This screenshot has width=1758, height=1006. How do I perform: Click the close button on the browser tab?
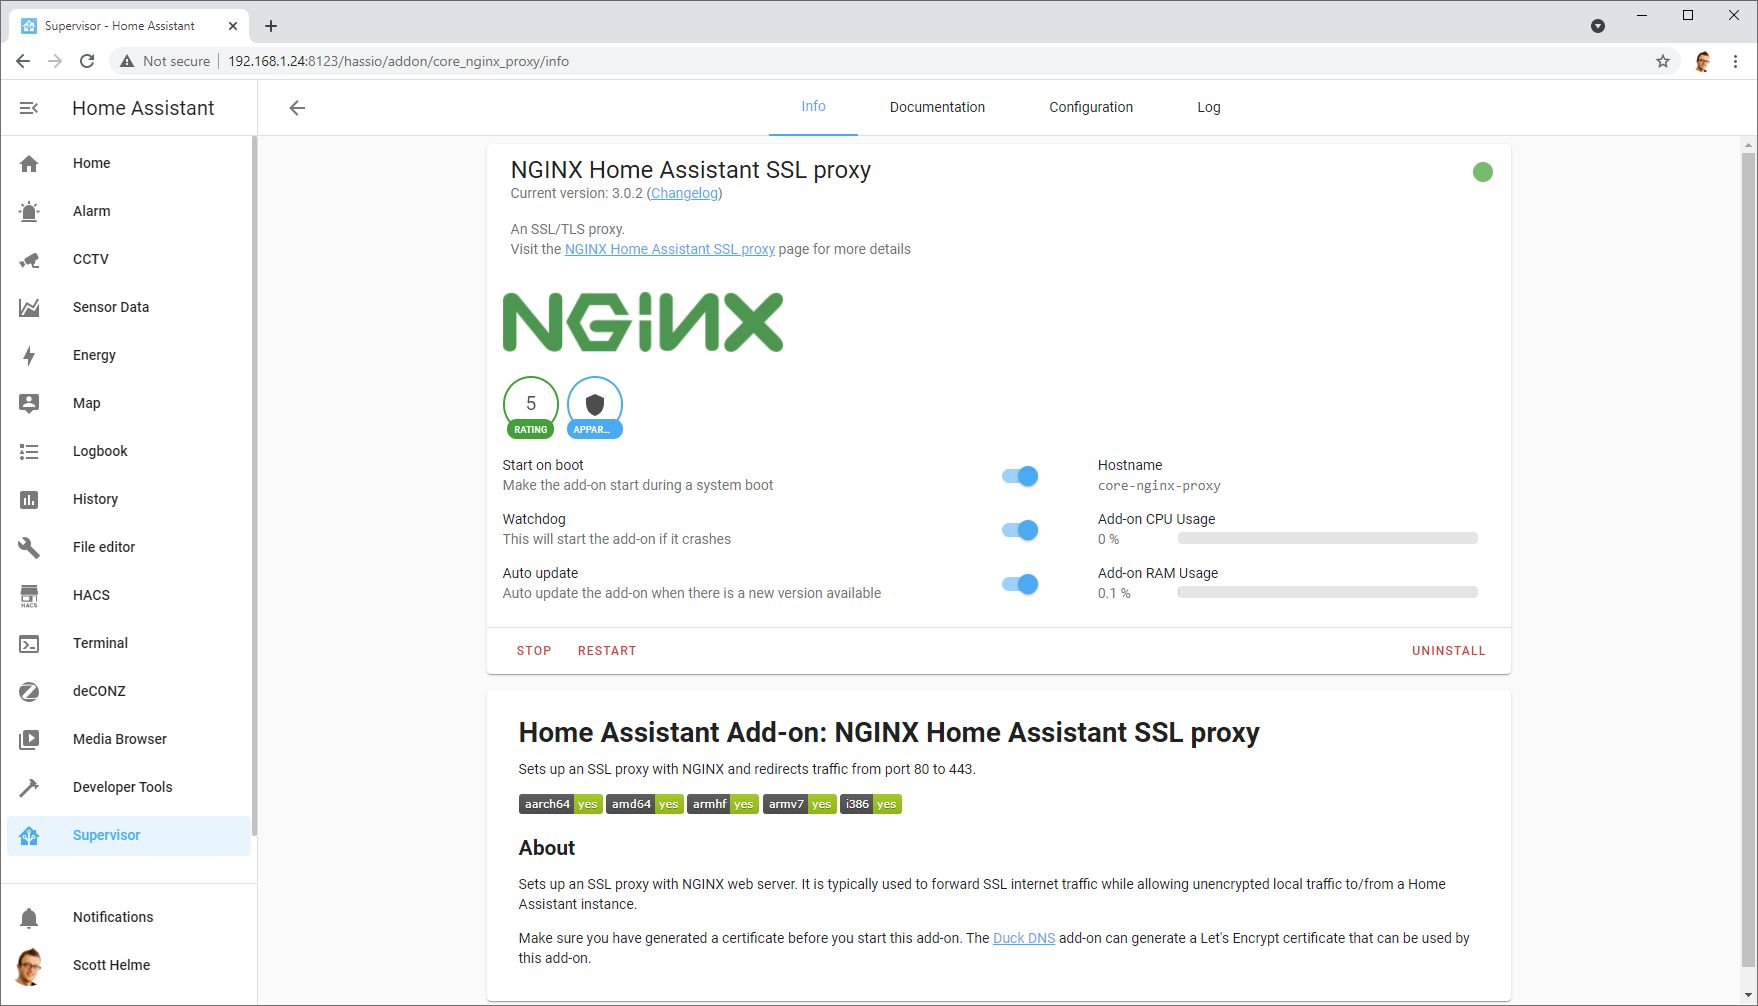click(233, 26)
